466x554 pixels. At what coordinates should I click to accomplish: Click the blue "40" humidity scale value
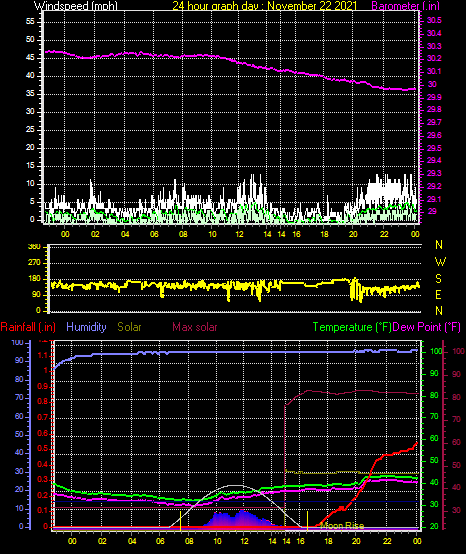(19, 453)
